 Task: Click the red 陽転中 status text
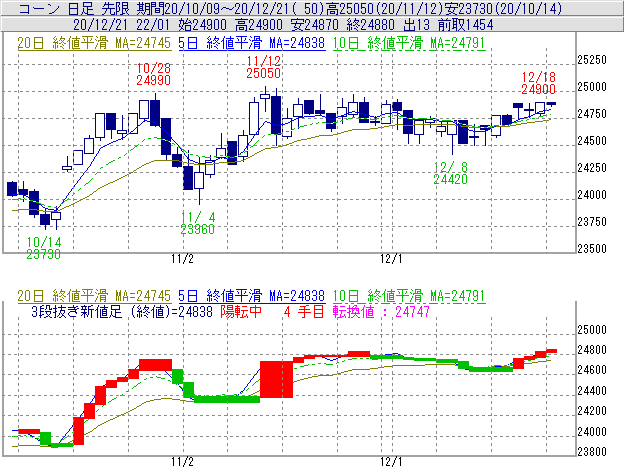click(x=241, y=311)
